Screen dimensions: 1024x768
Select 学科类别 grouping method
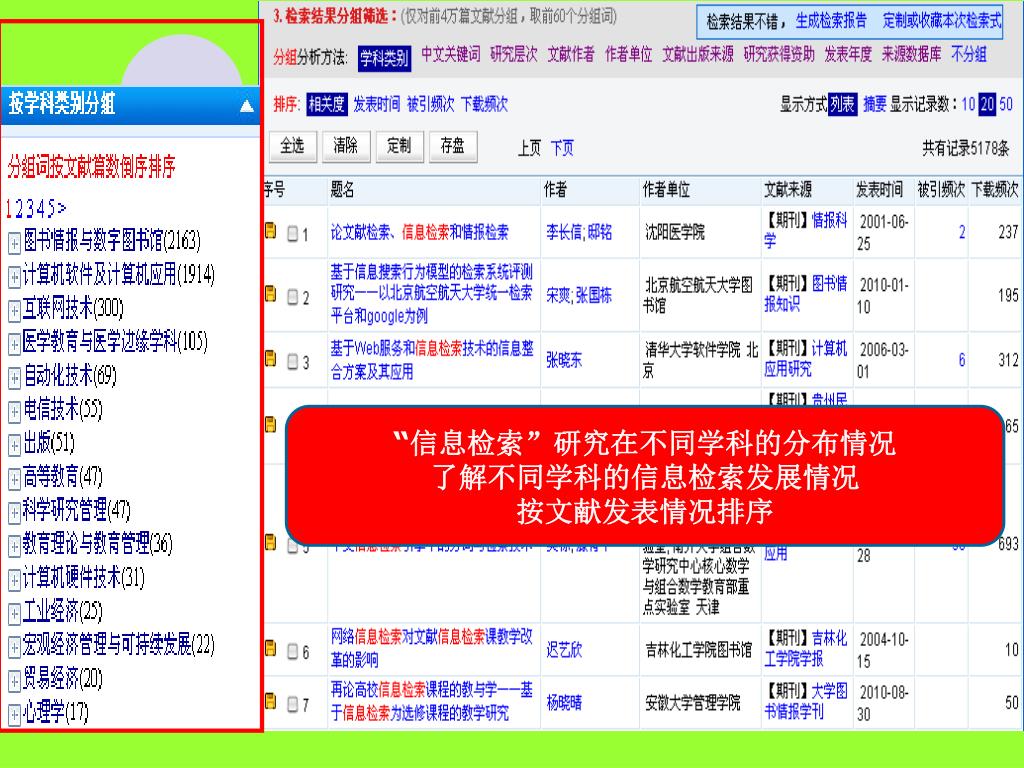(x=384, y=58)
